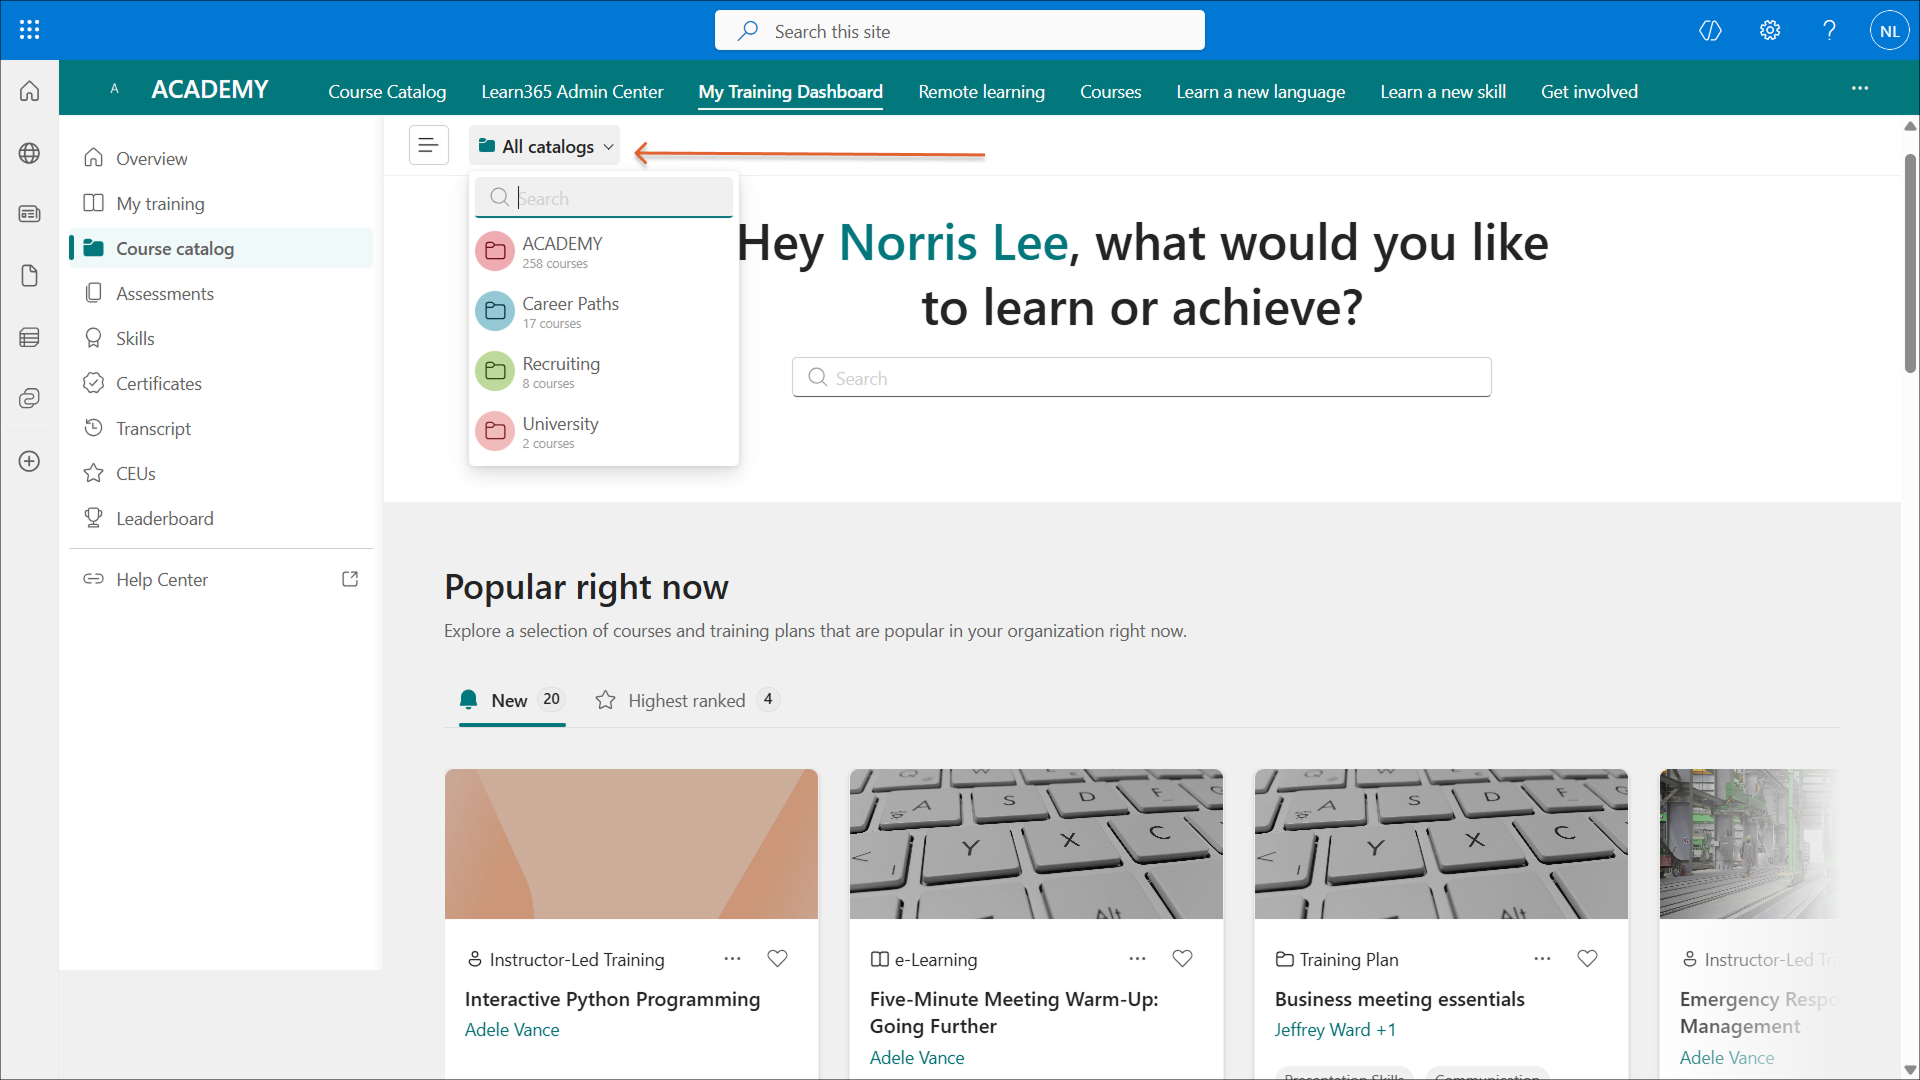This screenshot has height=1080, width=1920.
Task: Open the help question mark icon
Action: coord(1829,30)
